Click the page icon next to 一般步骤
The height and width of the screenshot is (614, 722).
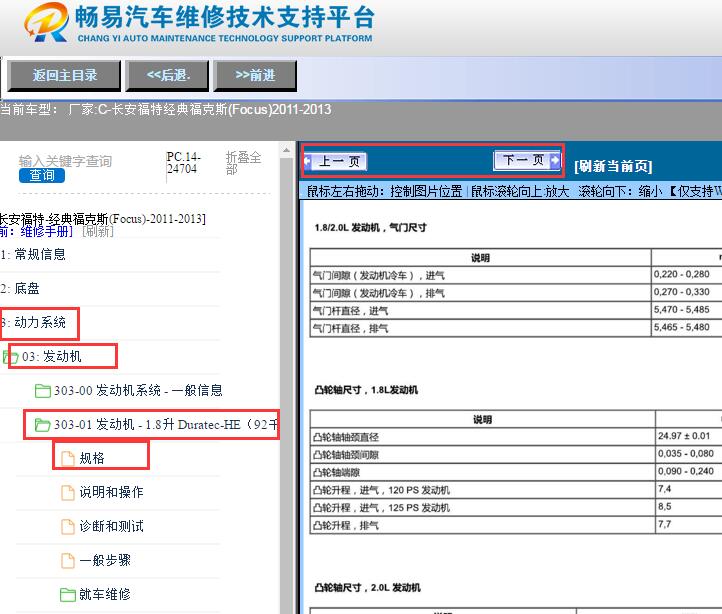(x=68, y=561)
